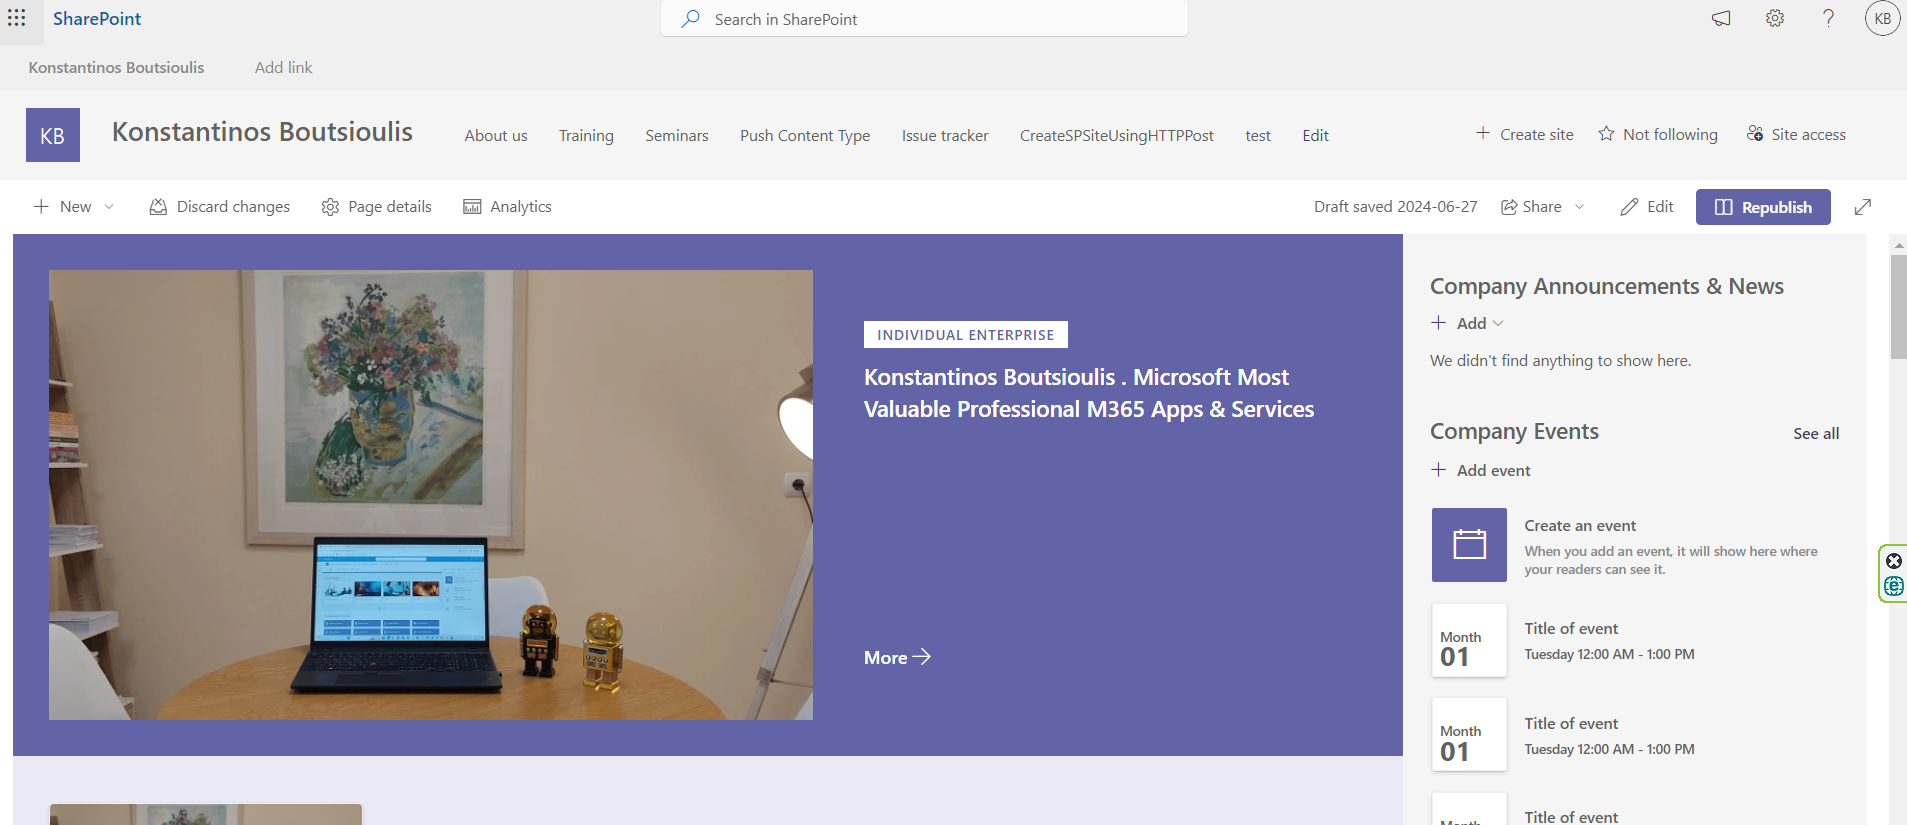Open the app launcher waffle icon

pos(17,18)
